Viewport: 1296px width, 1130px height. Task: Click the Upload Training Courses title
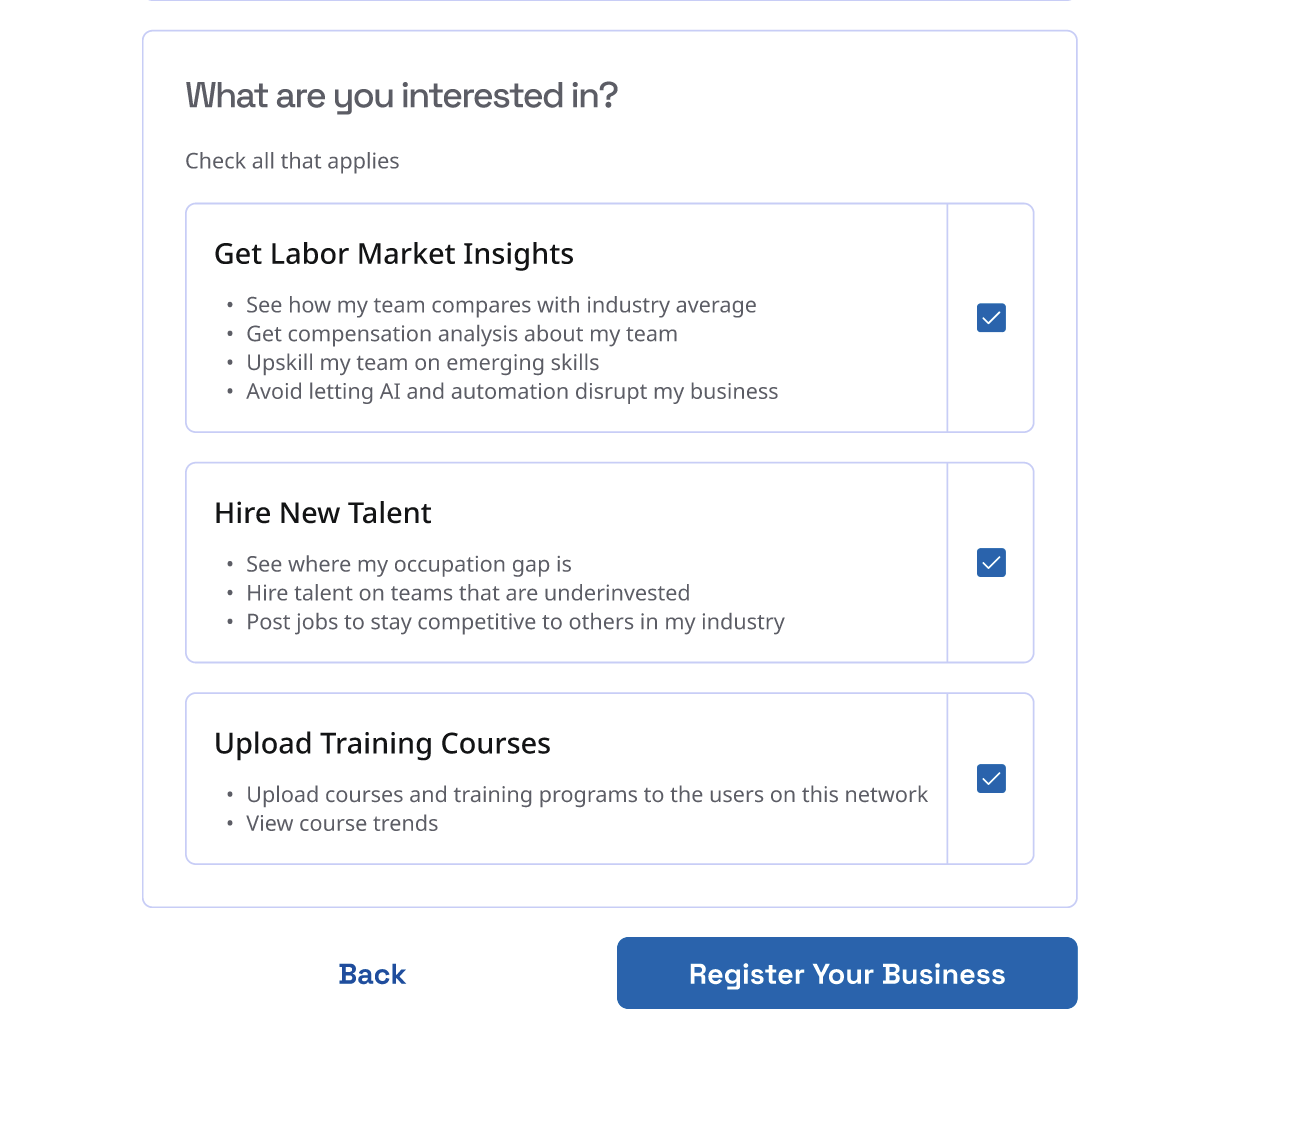(382, 744)
